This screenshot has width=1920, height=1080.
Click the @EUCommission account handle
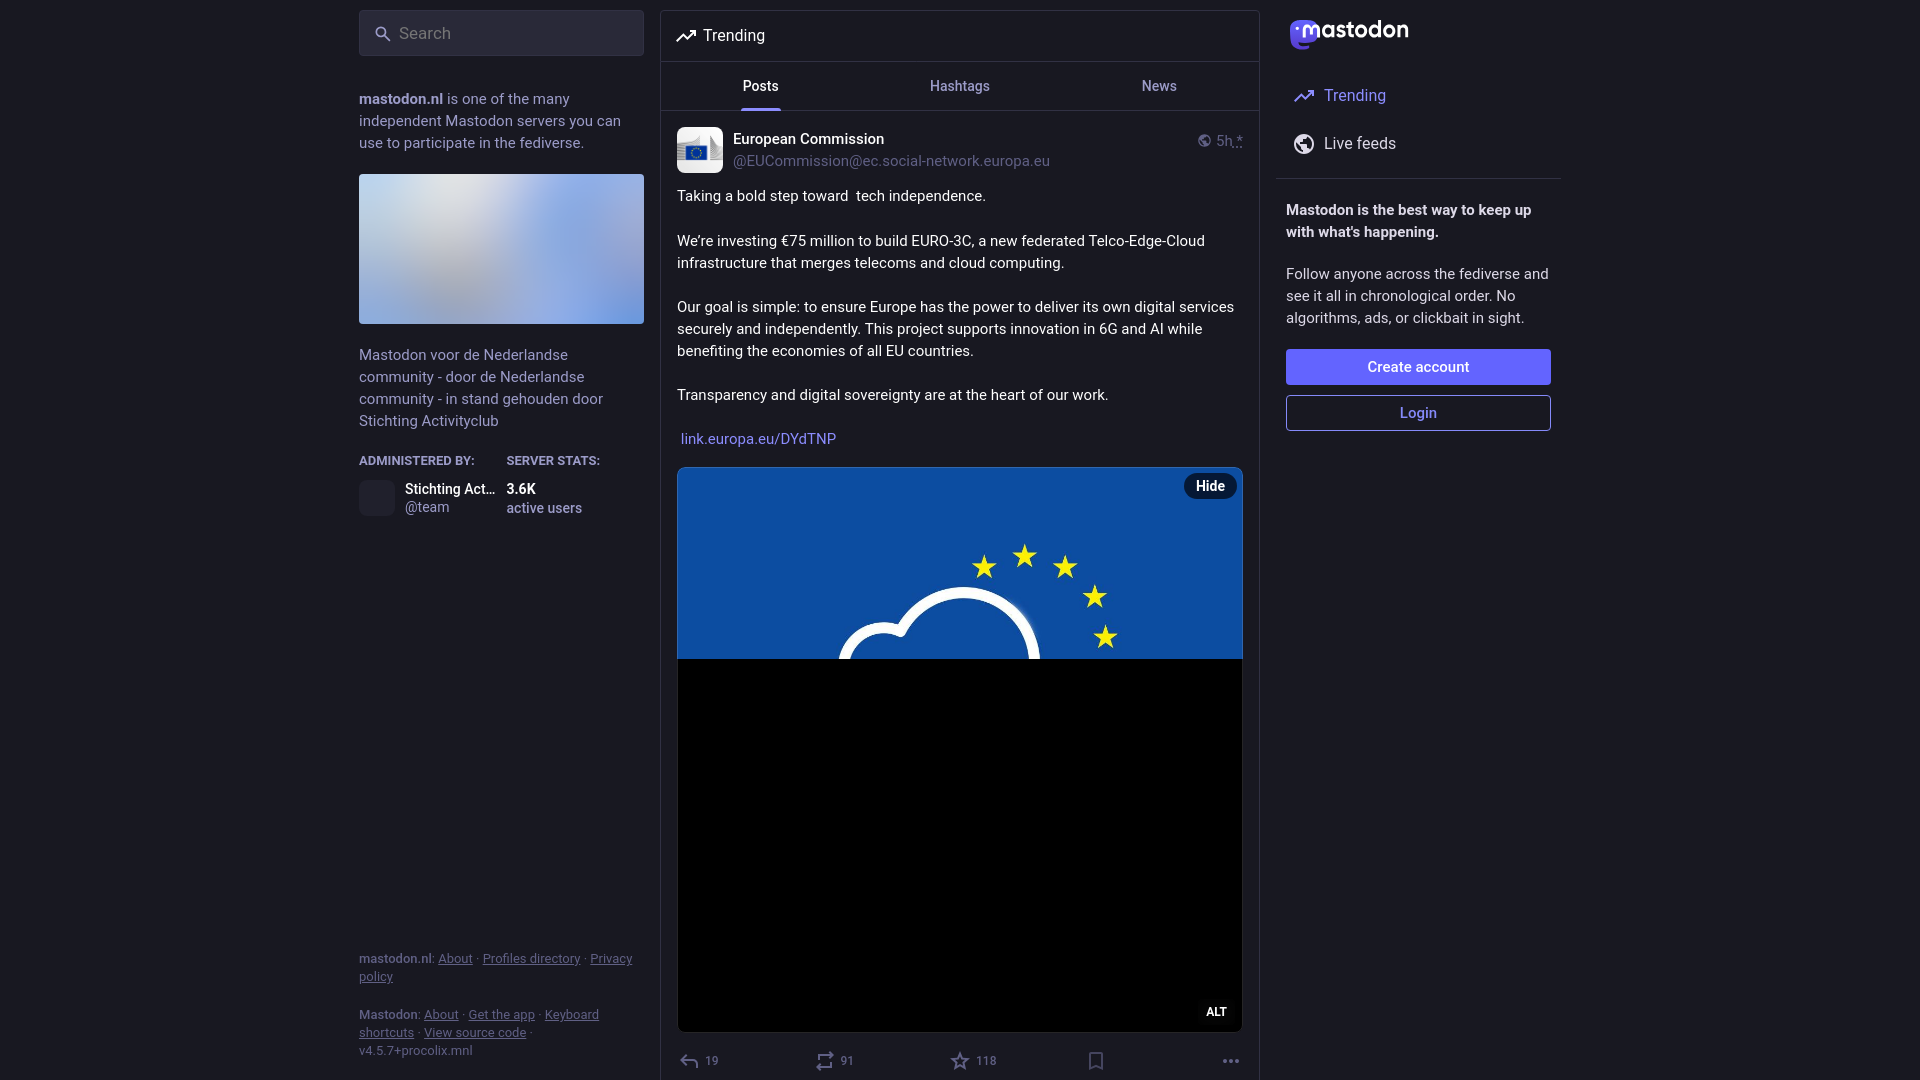coord(891,161)
